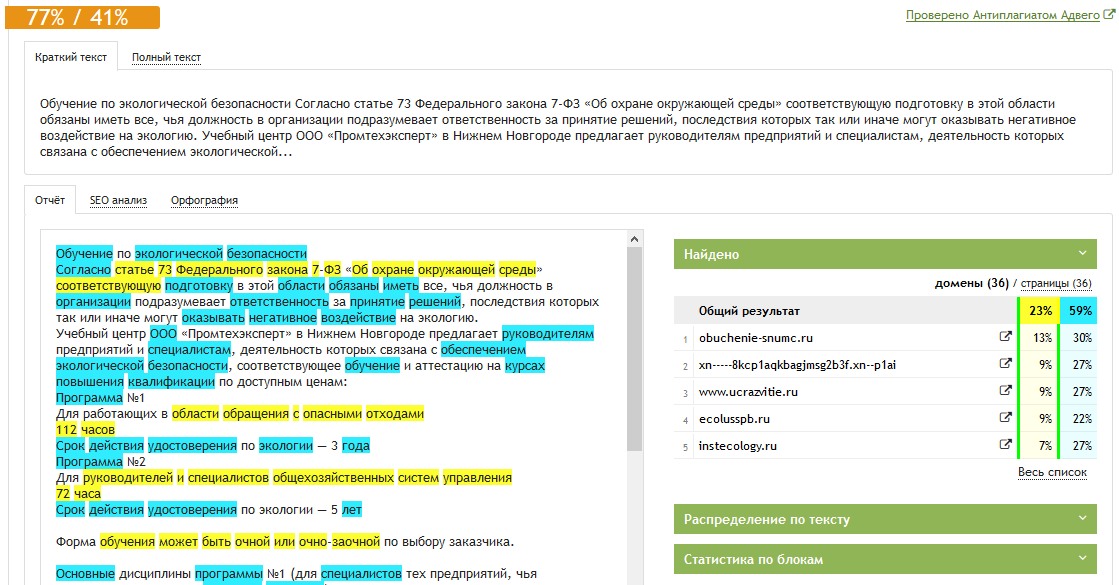Screen dimensions: 1119x585
Task: Click the yellow 23% total result cell
Action: tap(1037, 311)
